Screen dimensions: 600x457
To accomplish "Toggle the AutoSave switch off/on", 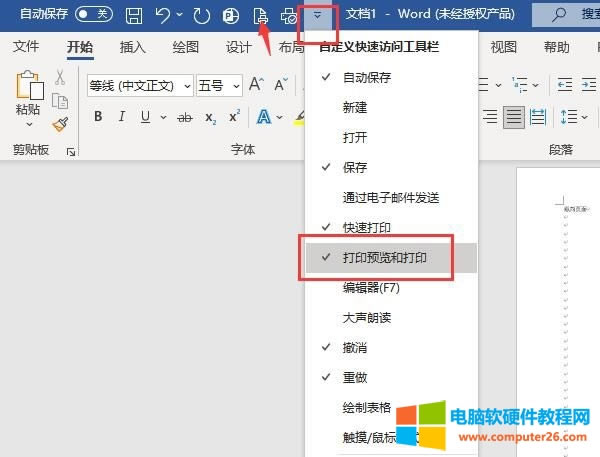I will click(x=94, y=16).
